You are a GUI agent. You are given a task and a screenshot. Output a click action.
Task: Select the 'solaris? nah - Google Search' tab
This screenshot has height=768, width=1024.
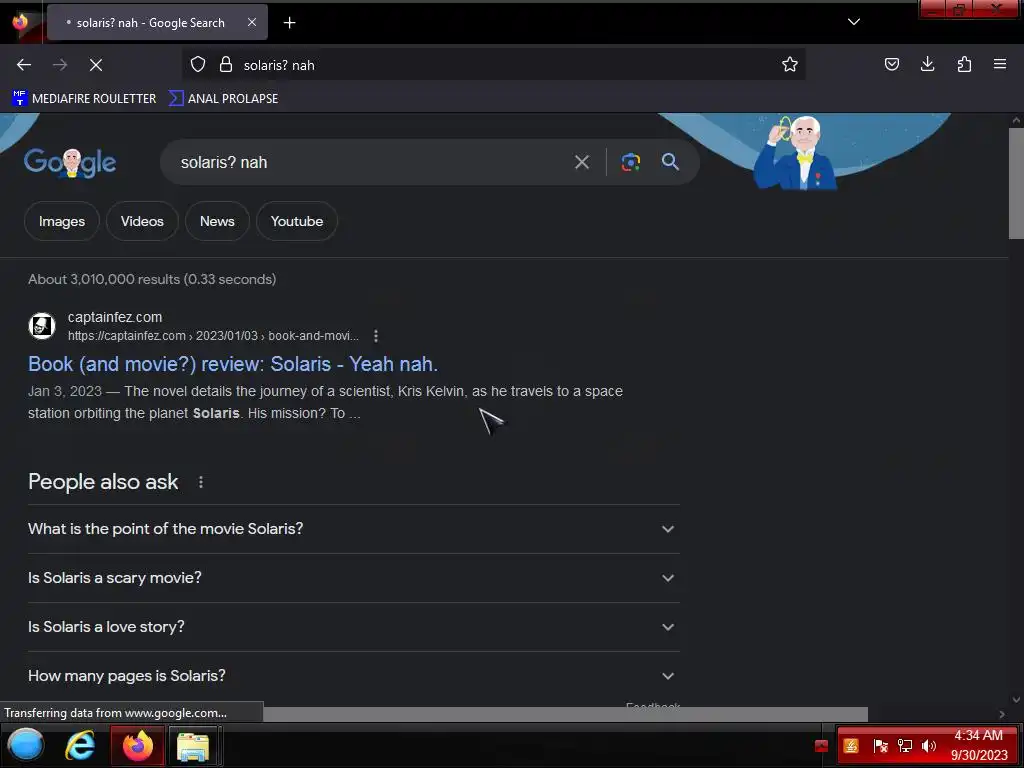pos(157,23)
